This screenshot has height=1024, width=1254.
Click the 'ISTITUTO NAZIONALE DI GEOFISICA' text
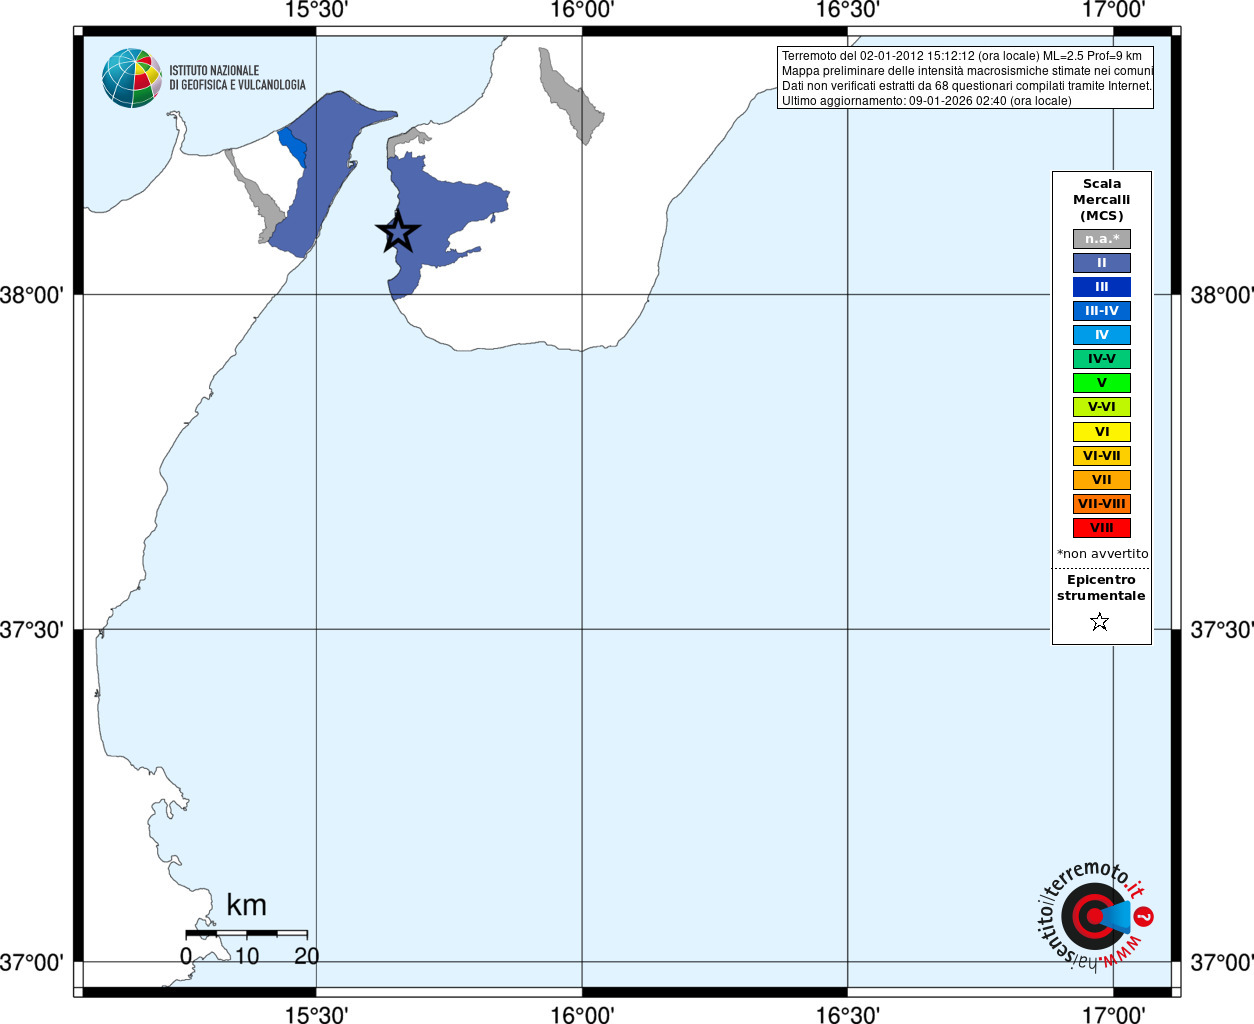coord(237,78)
